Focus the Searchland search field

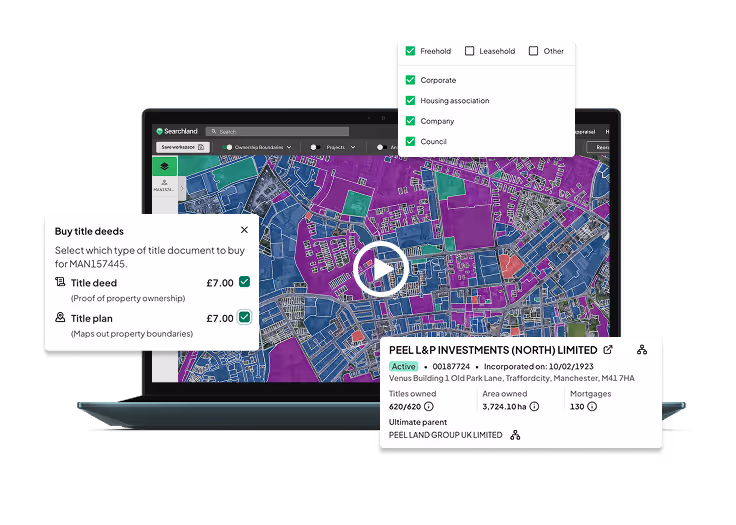pyautogui.click(x=278, y=131)
